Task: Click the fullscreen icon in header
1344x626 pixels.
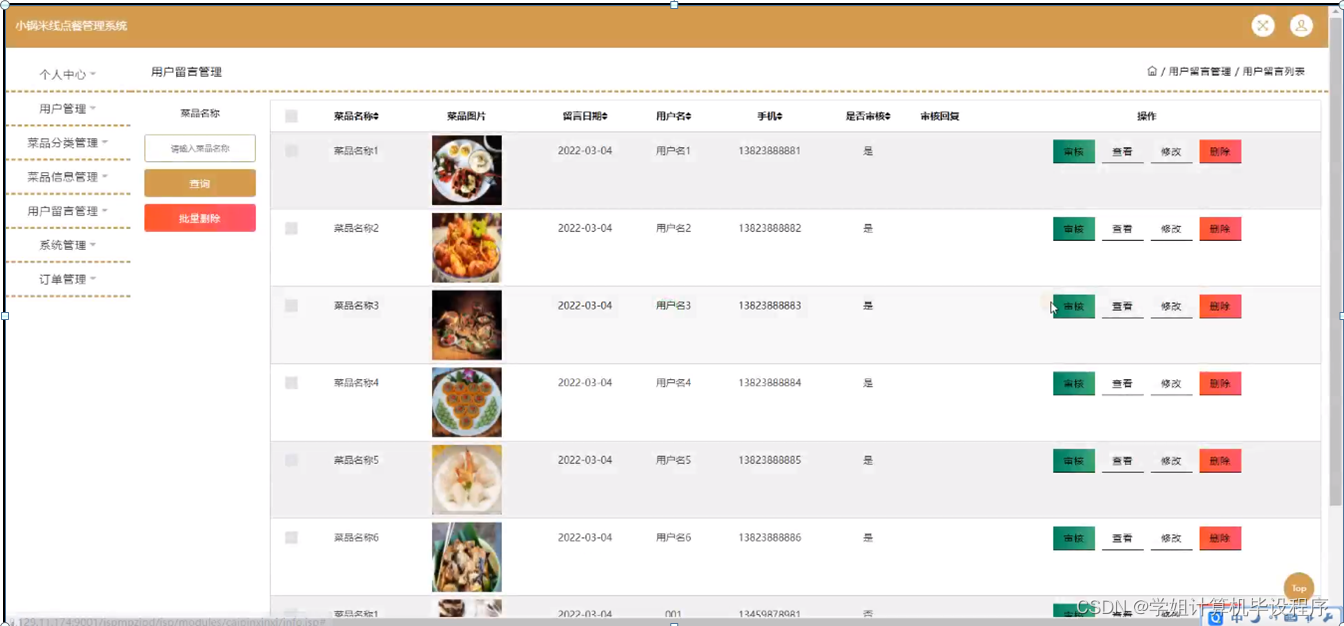Action: click(x=1263, y=26)
